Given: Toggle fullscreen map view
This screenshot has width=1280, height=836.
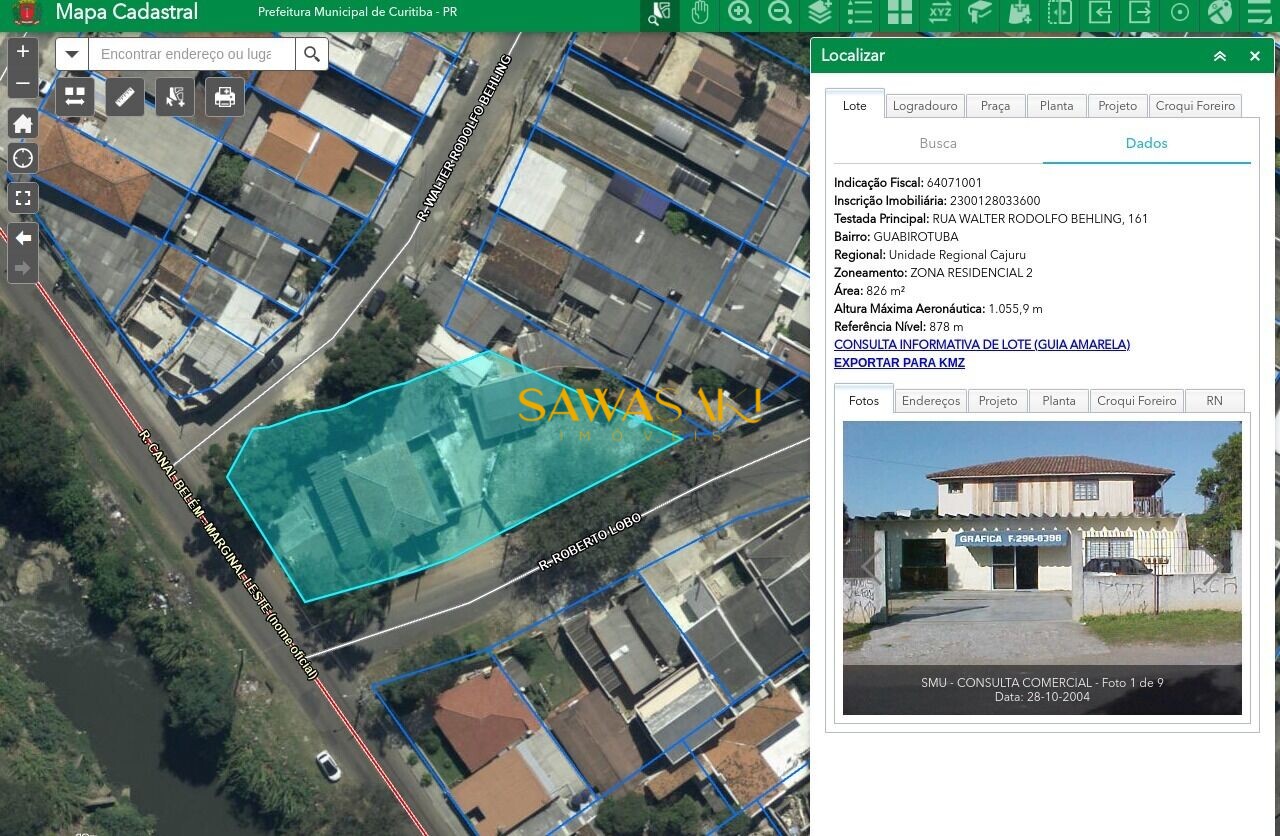Looking at the screenshot, I should (23, 198).
